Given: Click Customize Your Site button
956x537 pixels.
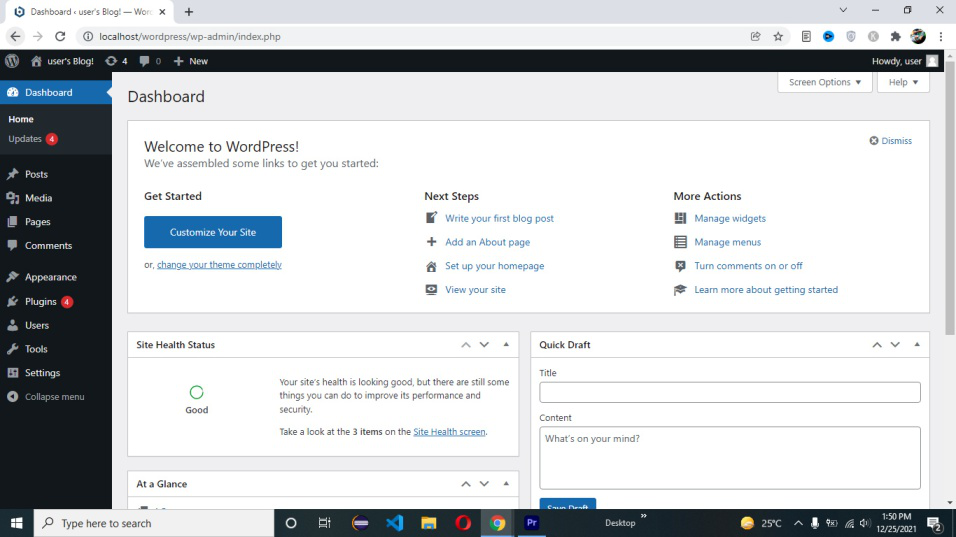Looking at the screenshot, I should point(213,232).
